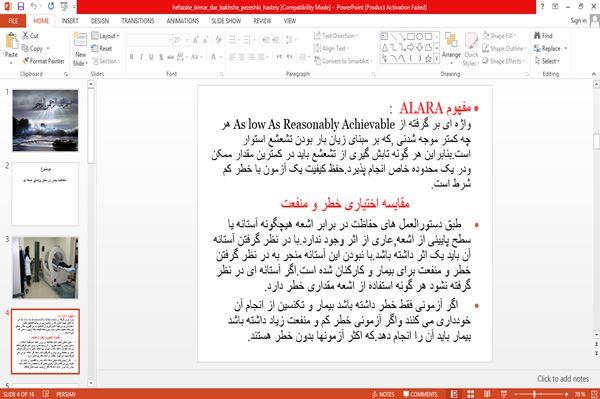Image resolution: width=600 pixels, height=399 pixels.
Task: Open PowerPoint Help question mark
Action: pos(542,7)
